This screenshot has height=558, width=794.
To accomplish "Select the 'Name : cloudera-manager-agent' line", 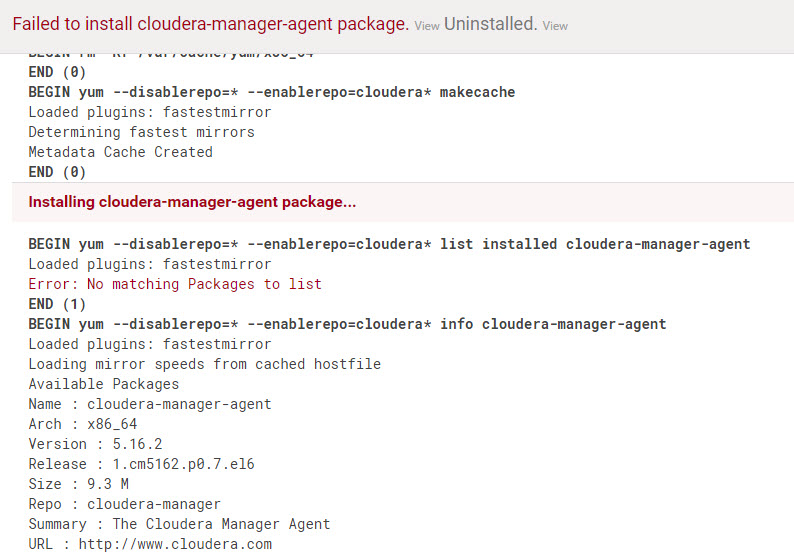I will [x=150, y=404].
